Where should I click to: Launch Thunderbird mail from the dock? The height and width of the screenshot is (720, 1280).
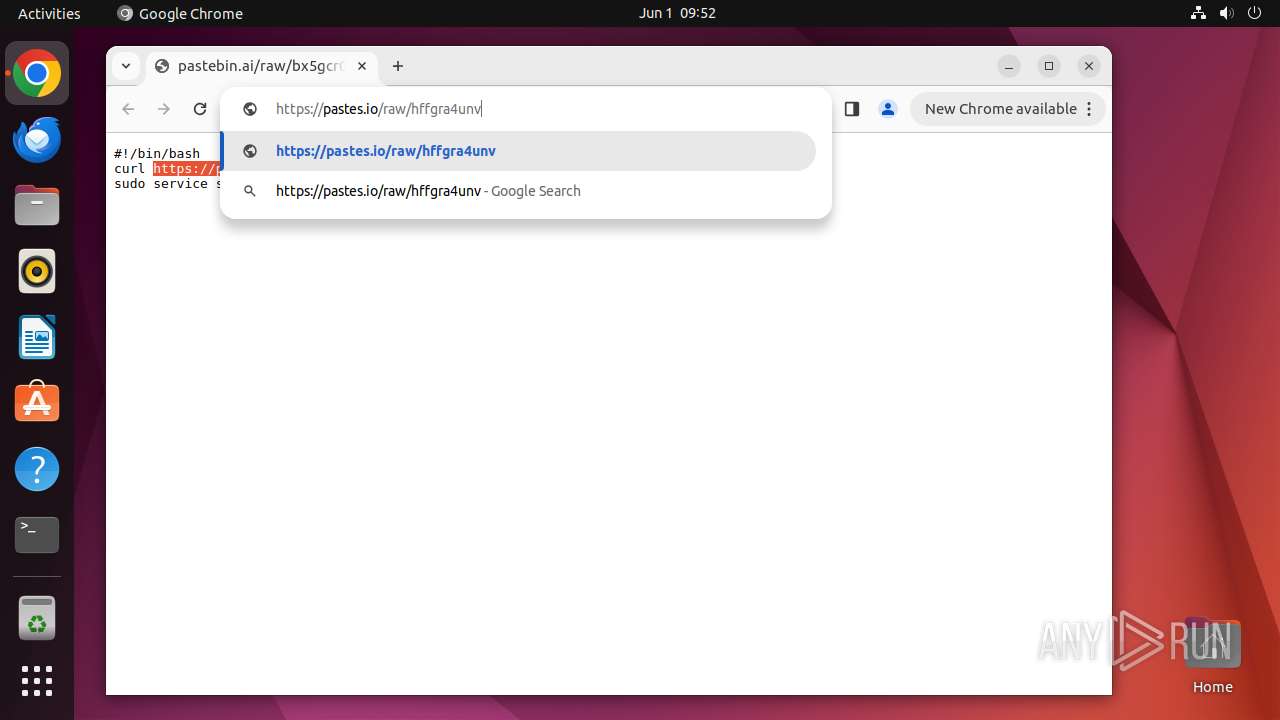[37, 140]
